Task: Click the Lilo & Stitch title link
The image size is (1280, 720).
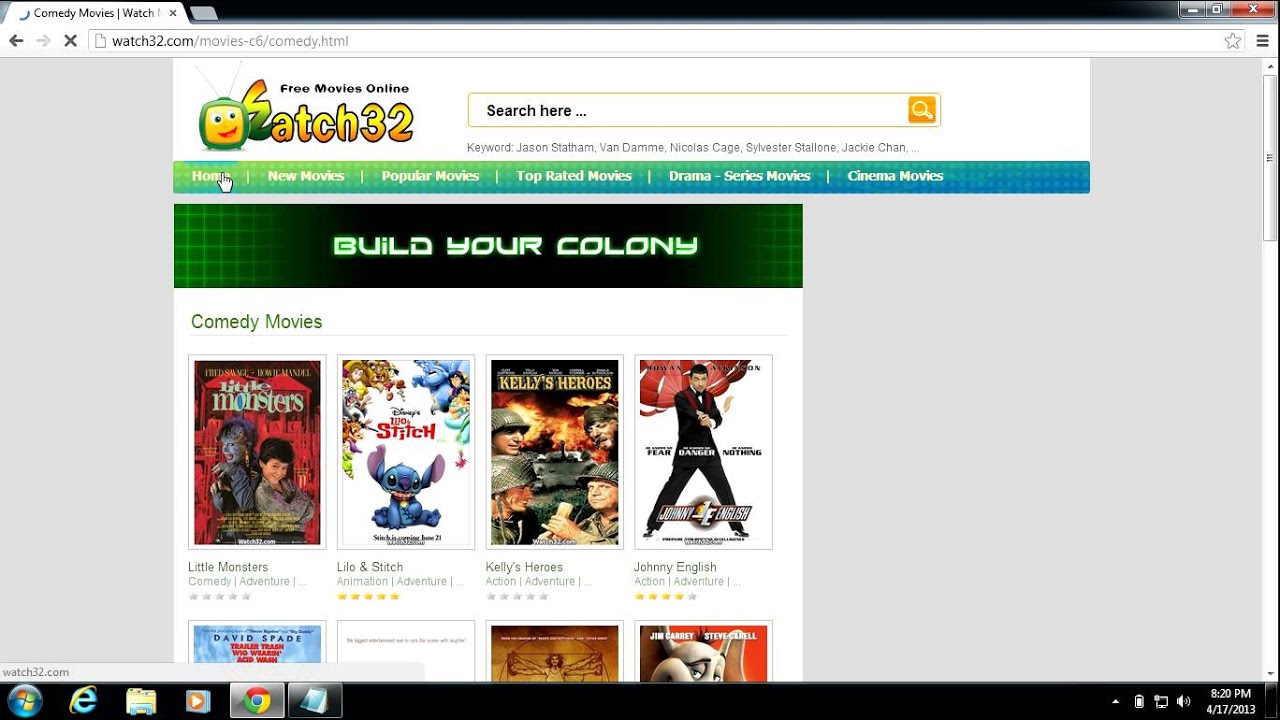Action: pyautogui.click(x=370, y=567)
